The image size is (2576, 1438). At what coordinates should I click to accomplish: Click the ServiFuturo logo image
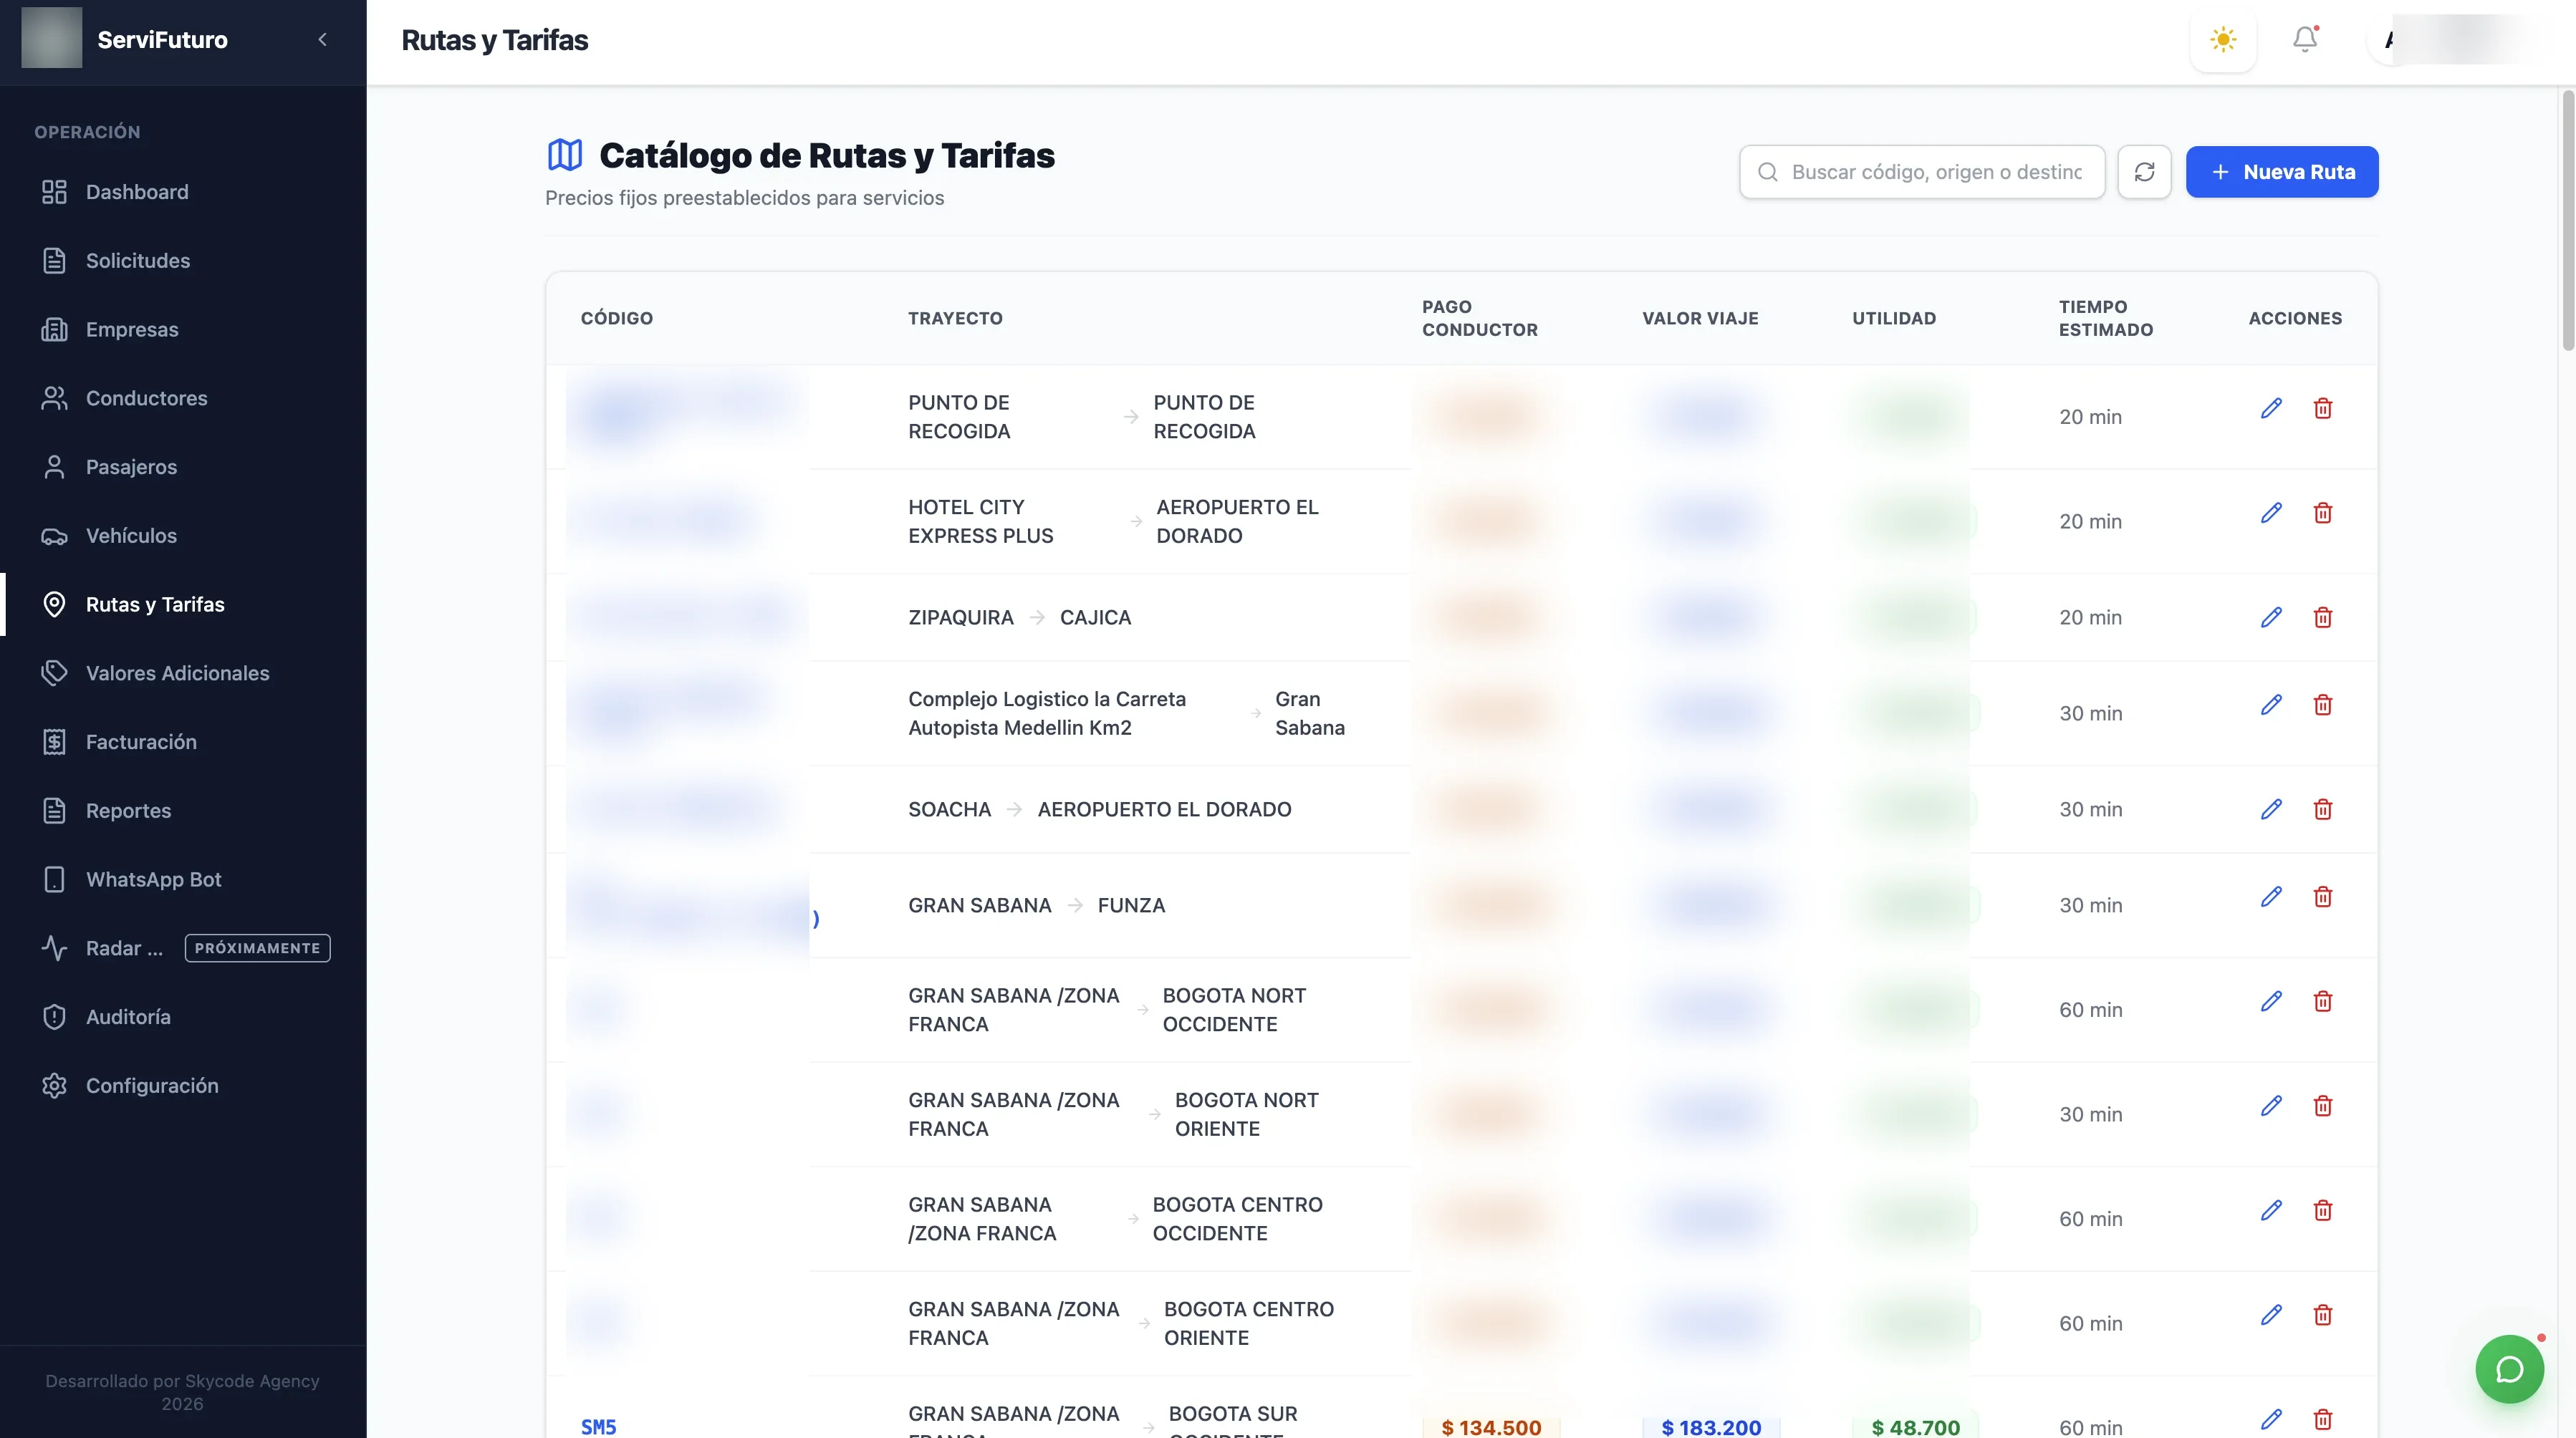52,38
